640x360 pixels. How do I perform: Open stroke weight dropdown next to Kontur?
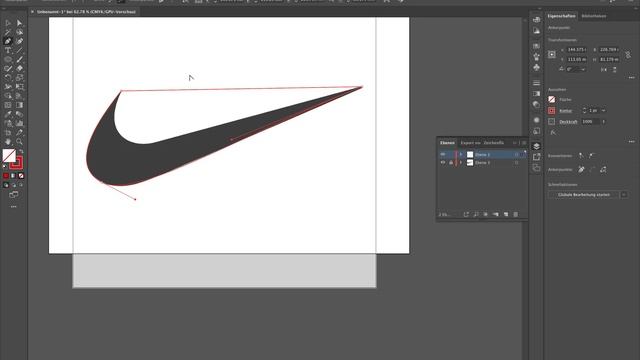tap(604, 111)
